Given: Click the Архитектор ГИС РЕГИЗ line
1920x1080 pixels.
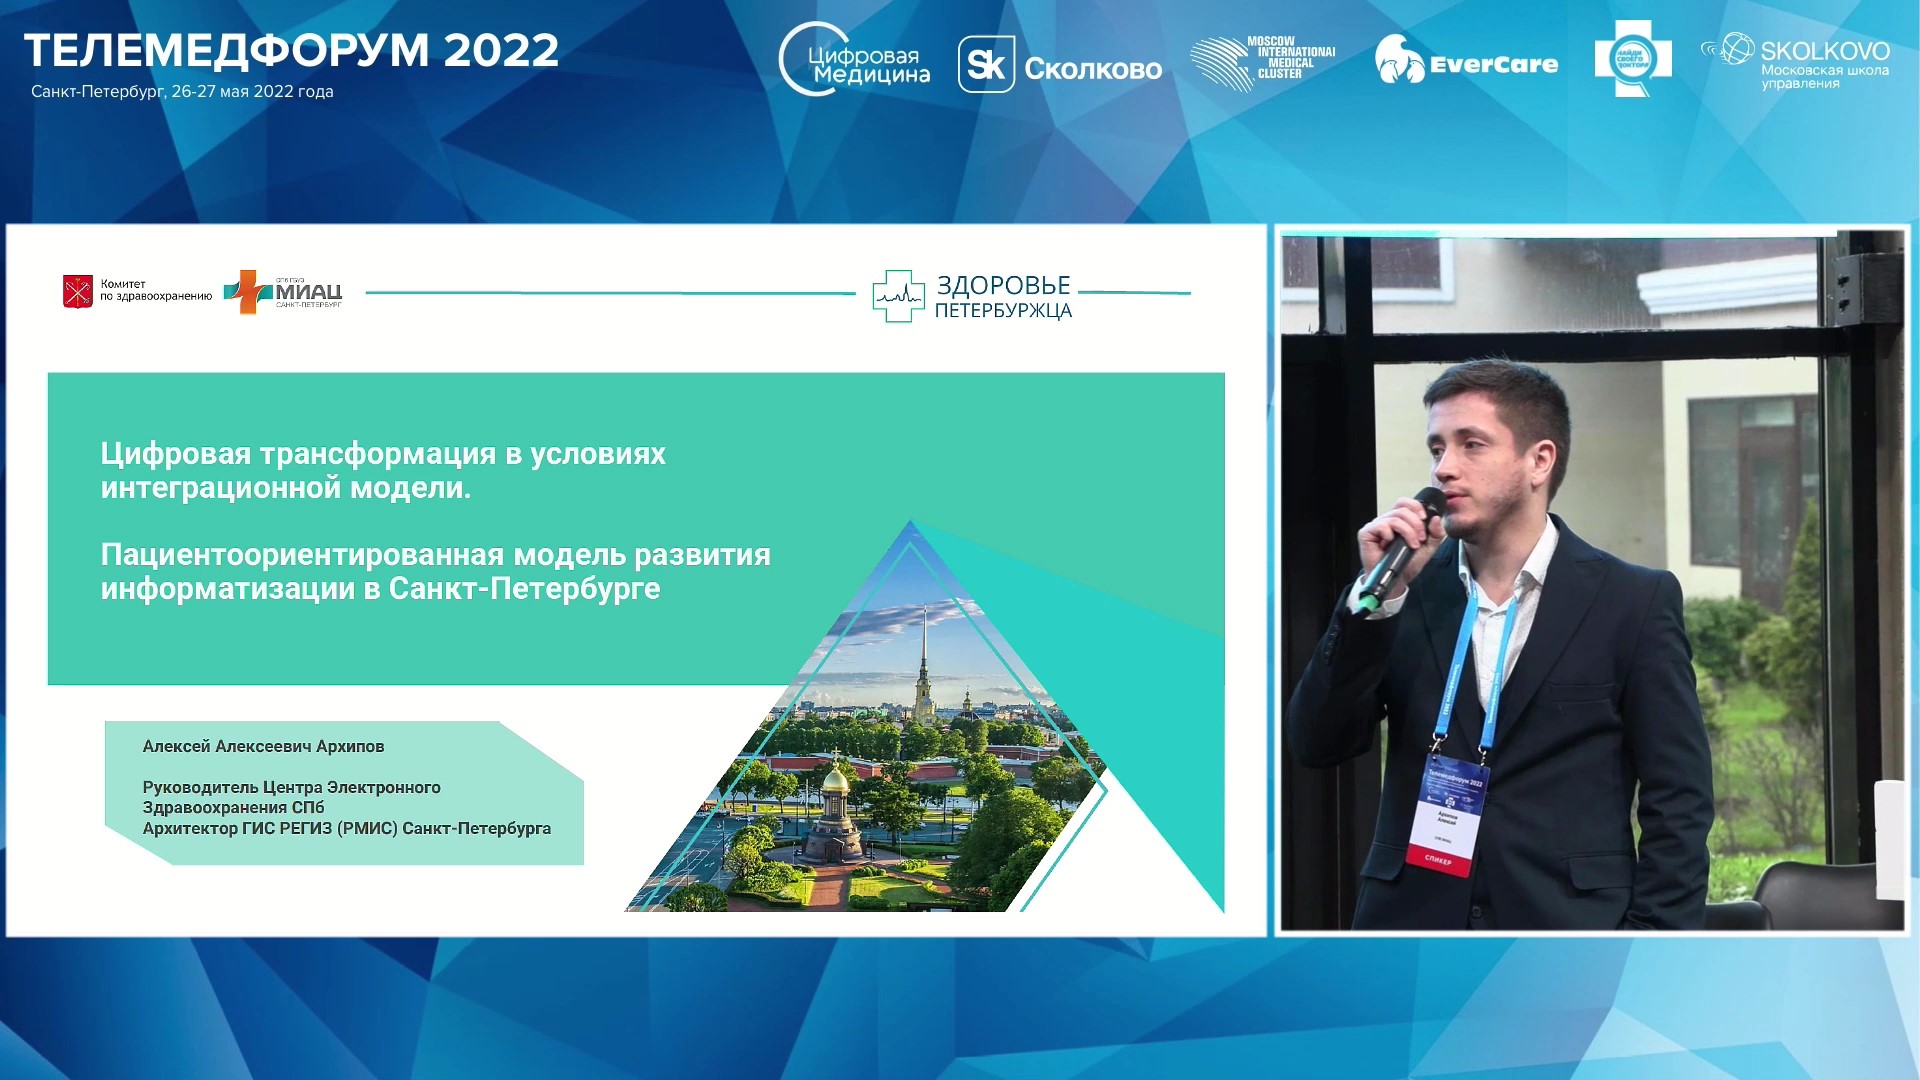Looking at the screenshot, I should tap(346, 829).
